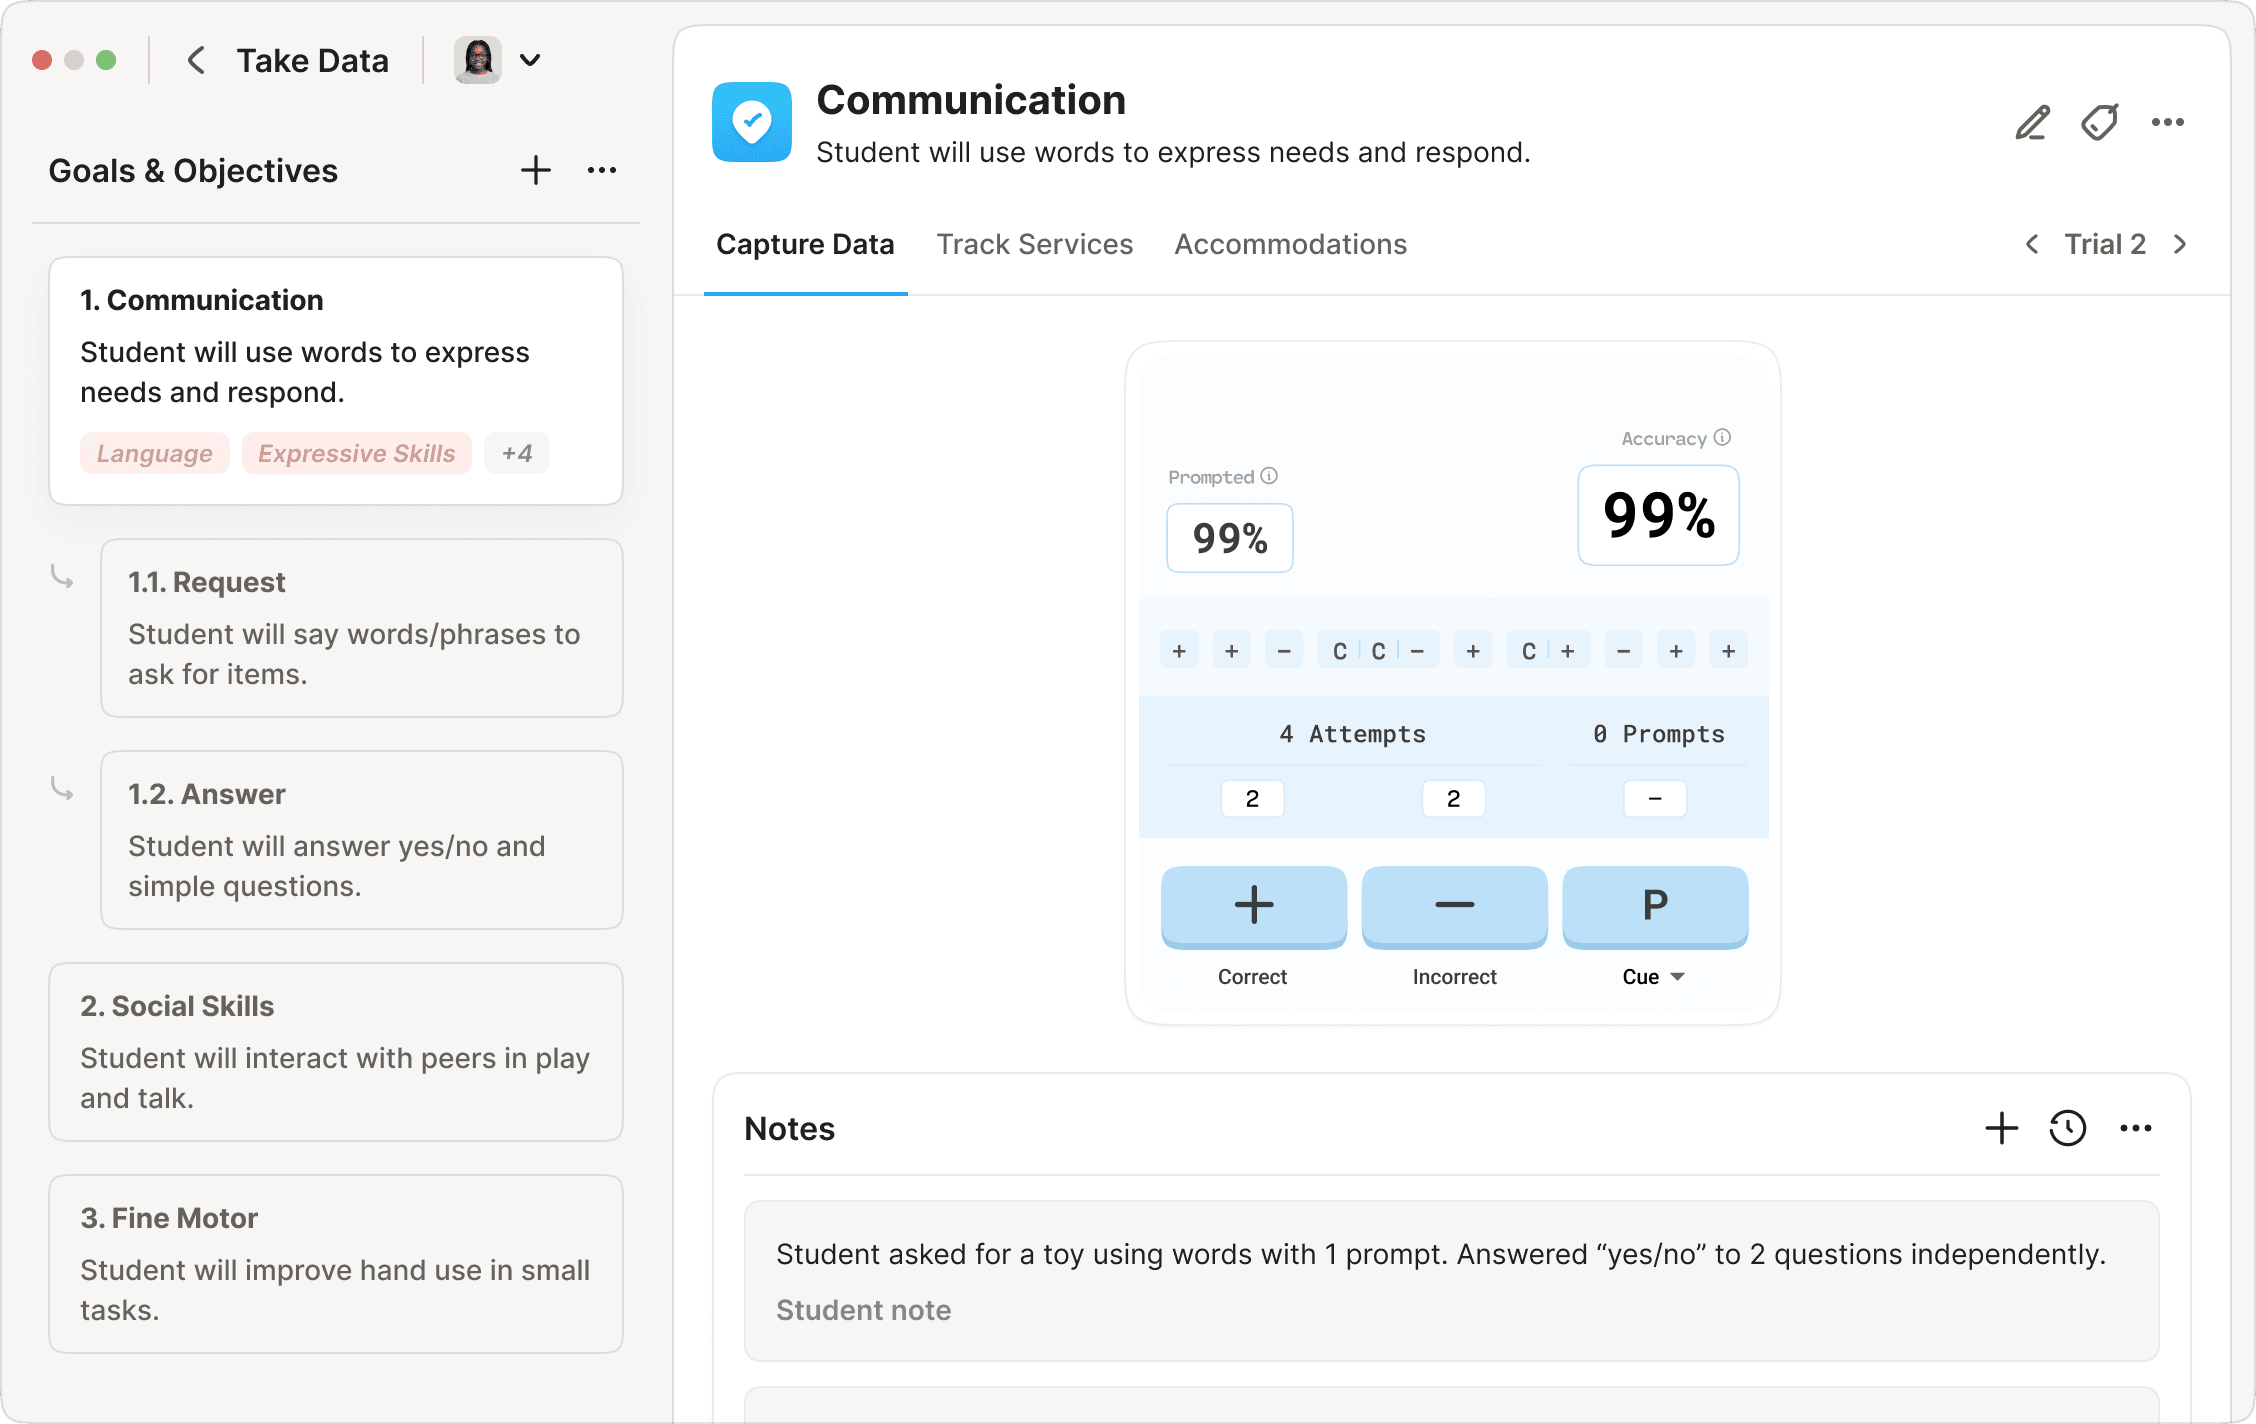Edit the Communication goal with pencil icon
The width and height of the screenshot is (2256, 1424).
tap(2032, 122)
